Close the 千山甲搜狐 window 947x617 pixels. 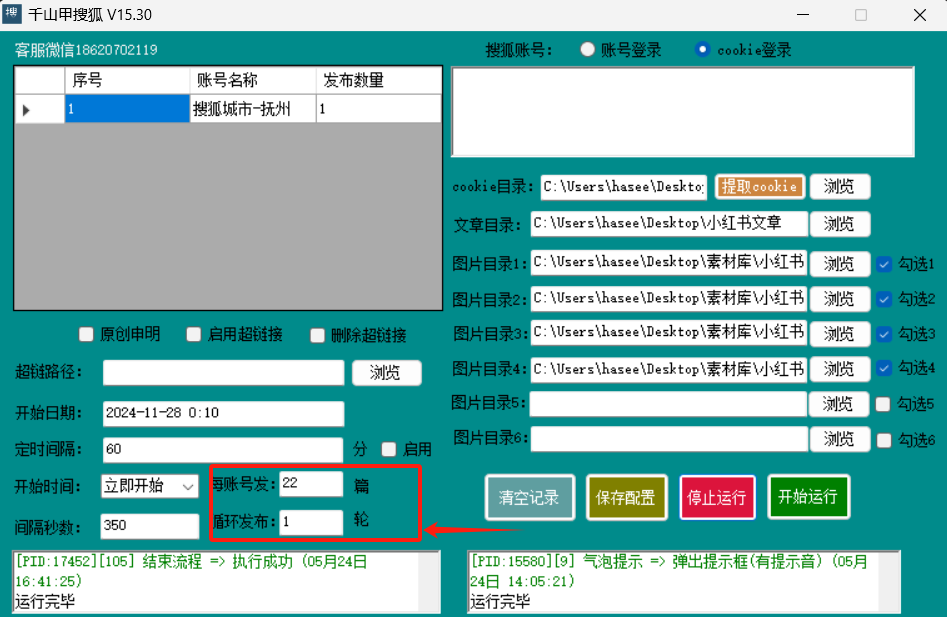pyautogui.click(x=920, y=14)
